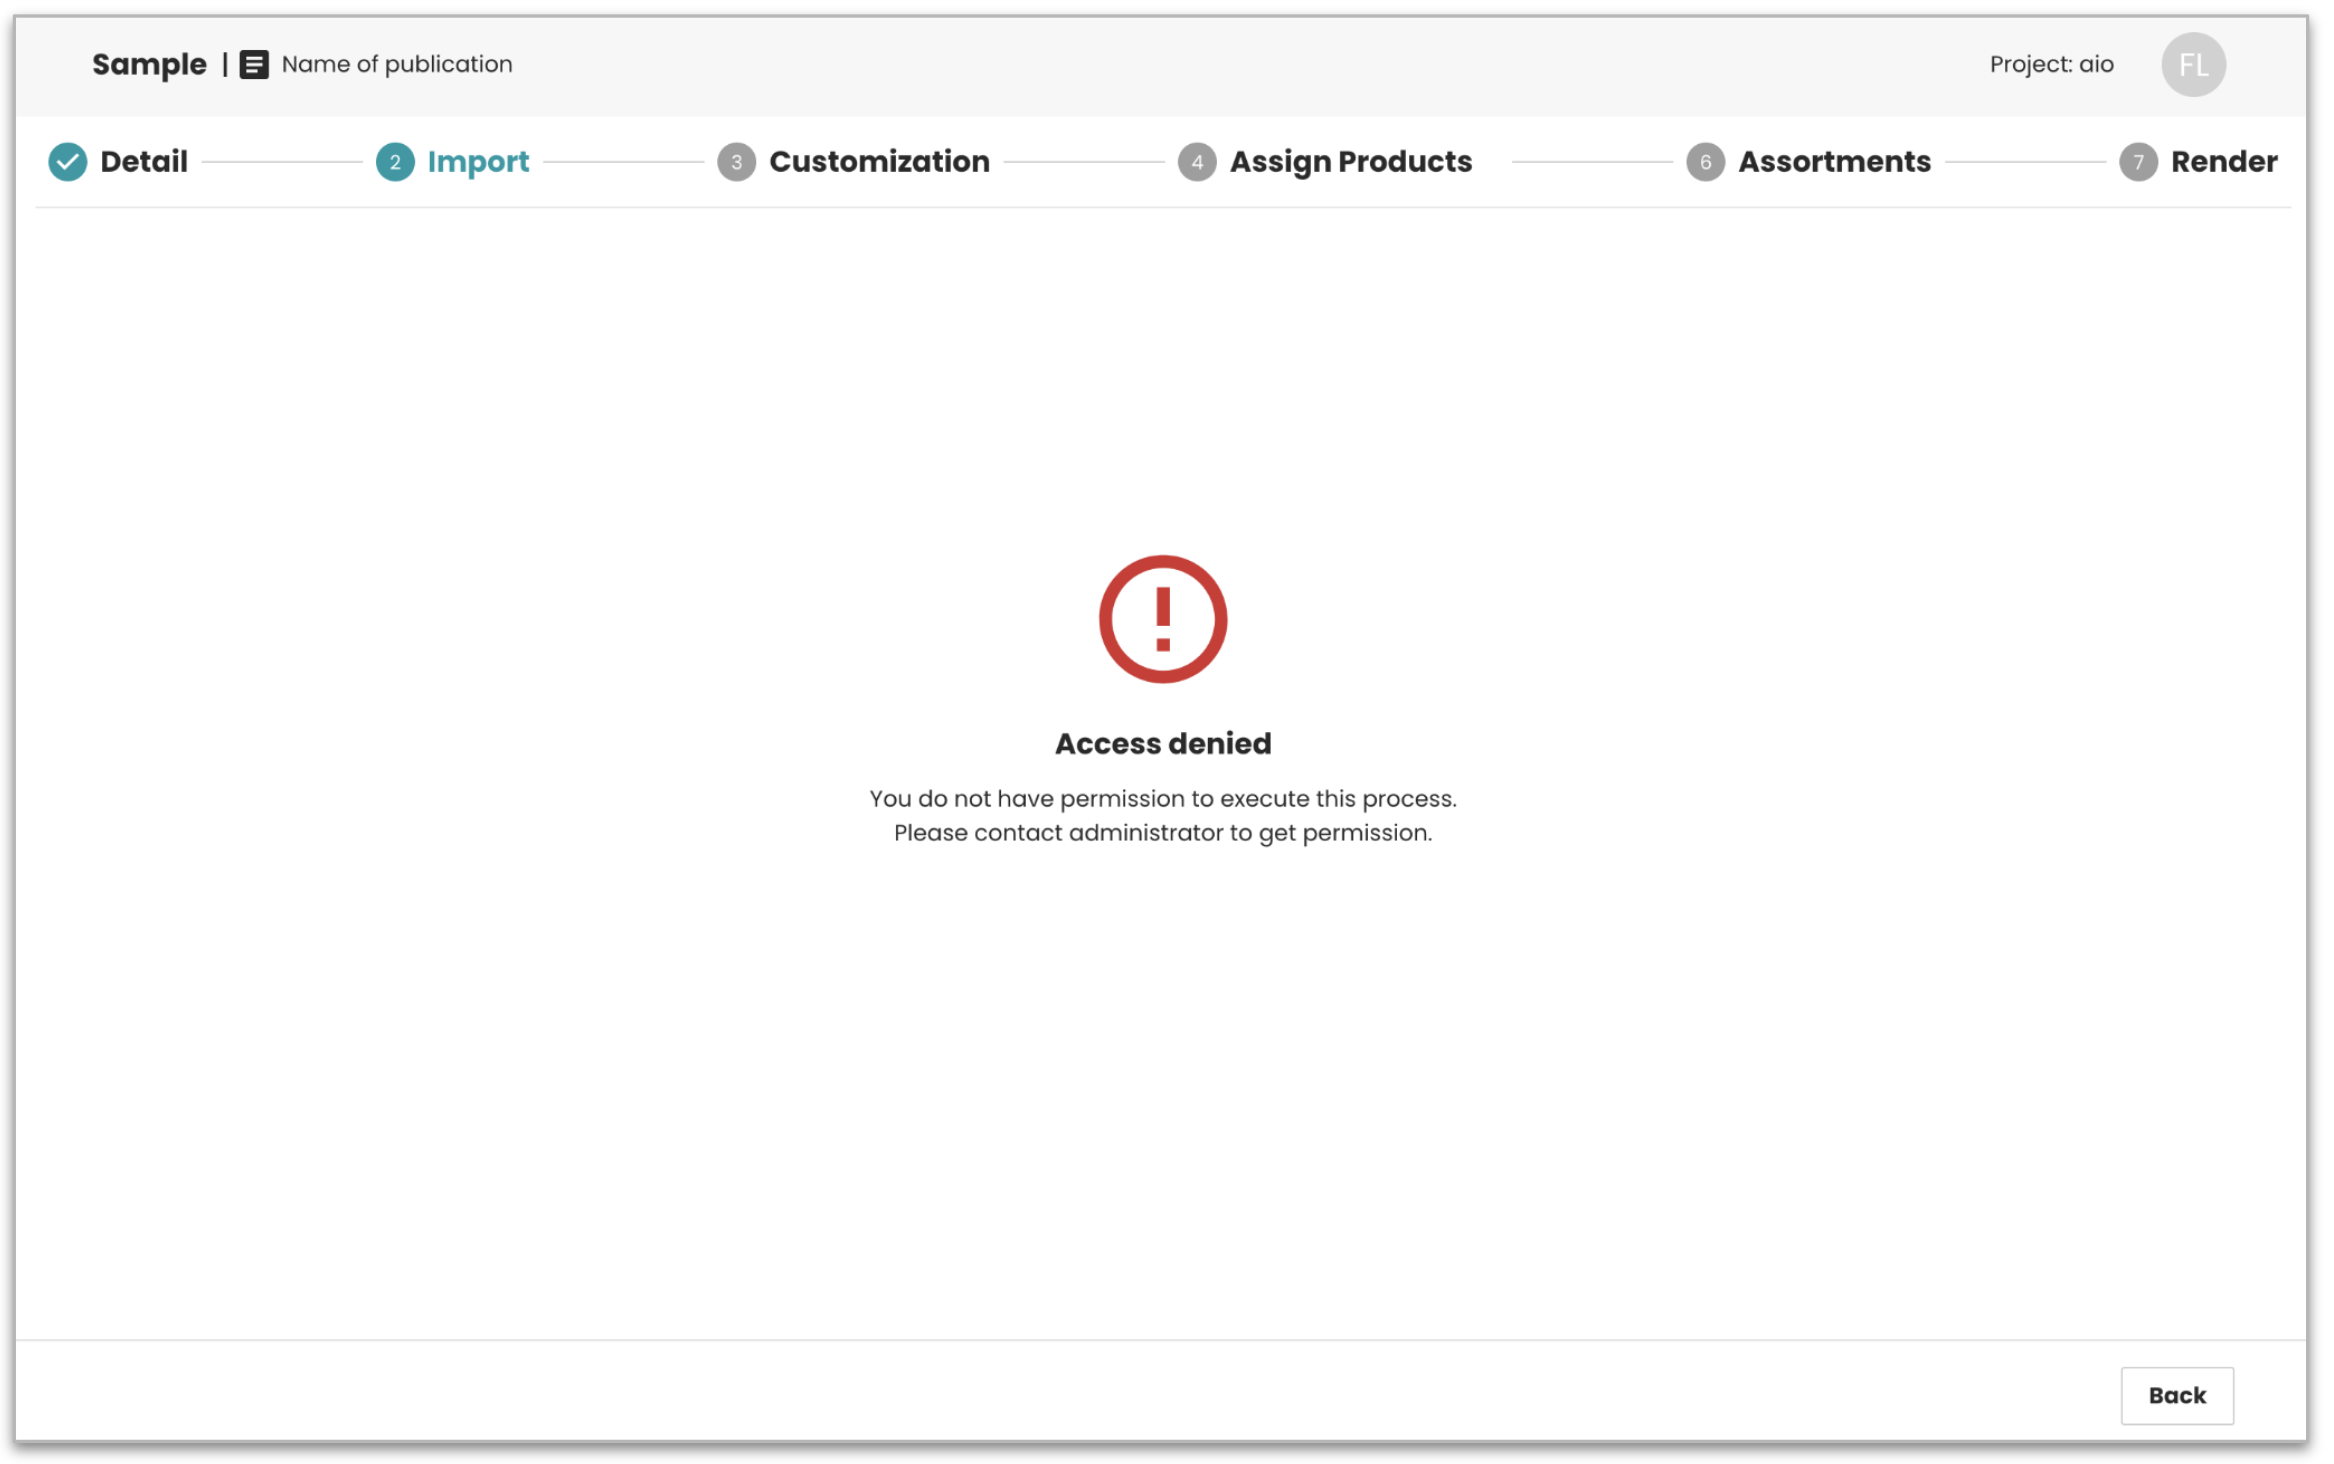Click the Sample brand title
2334x1464 pixels.
[x=149, y=65]
